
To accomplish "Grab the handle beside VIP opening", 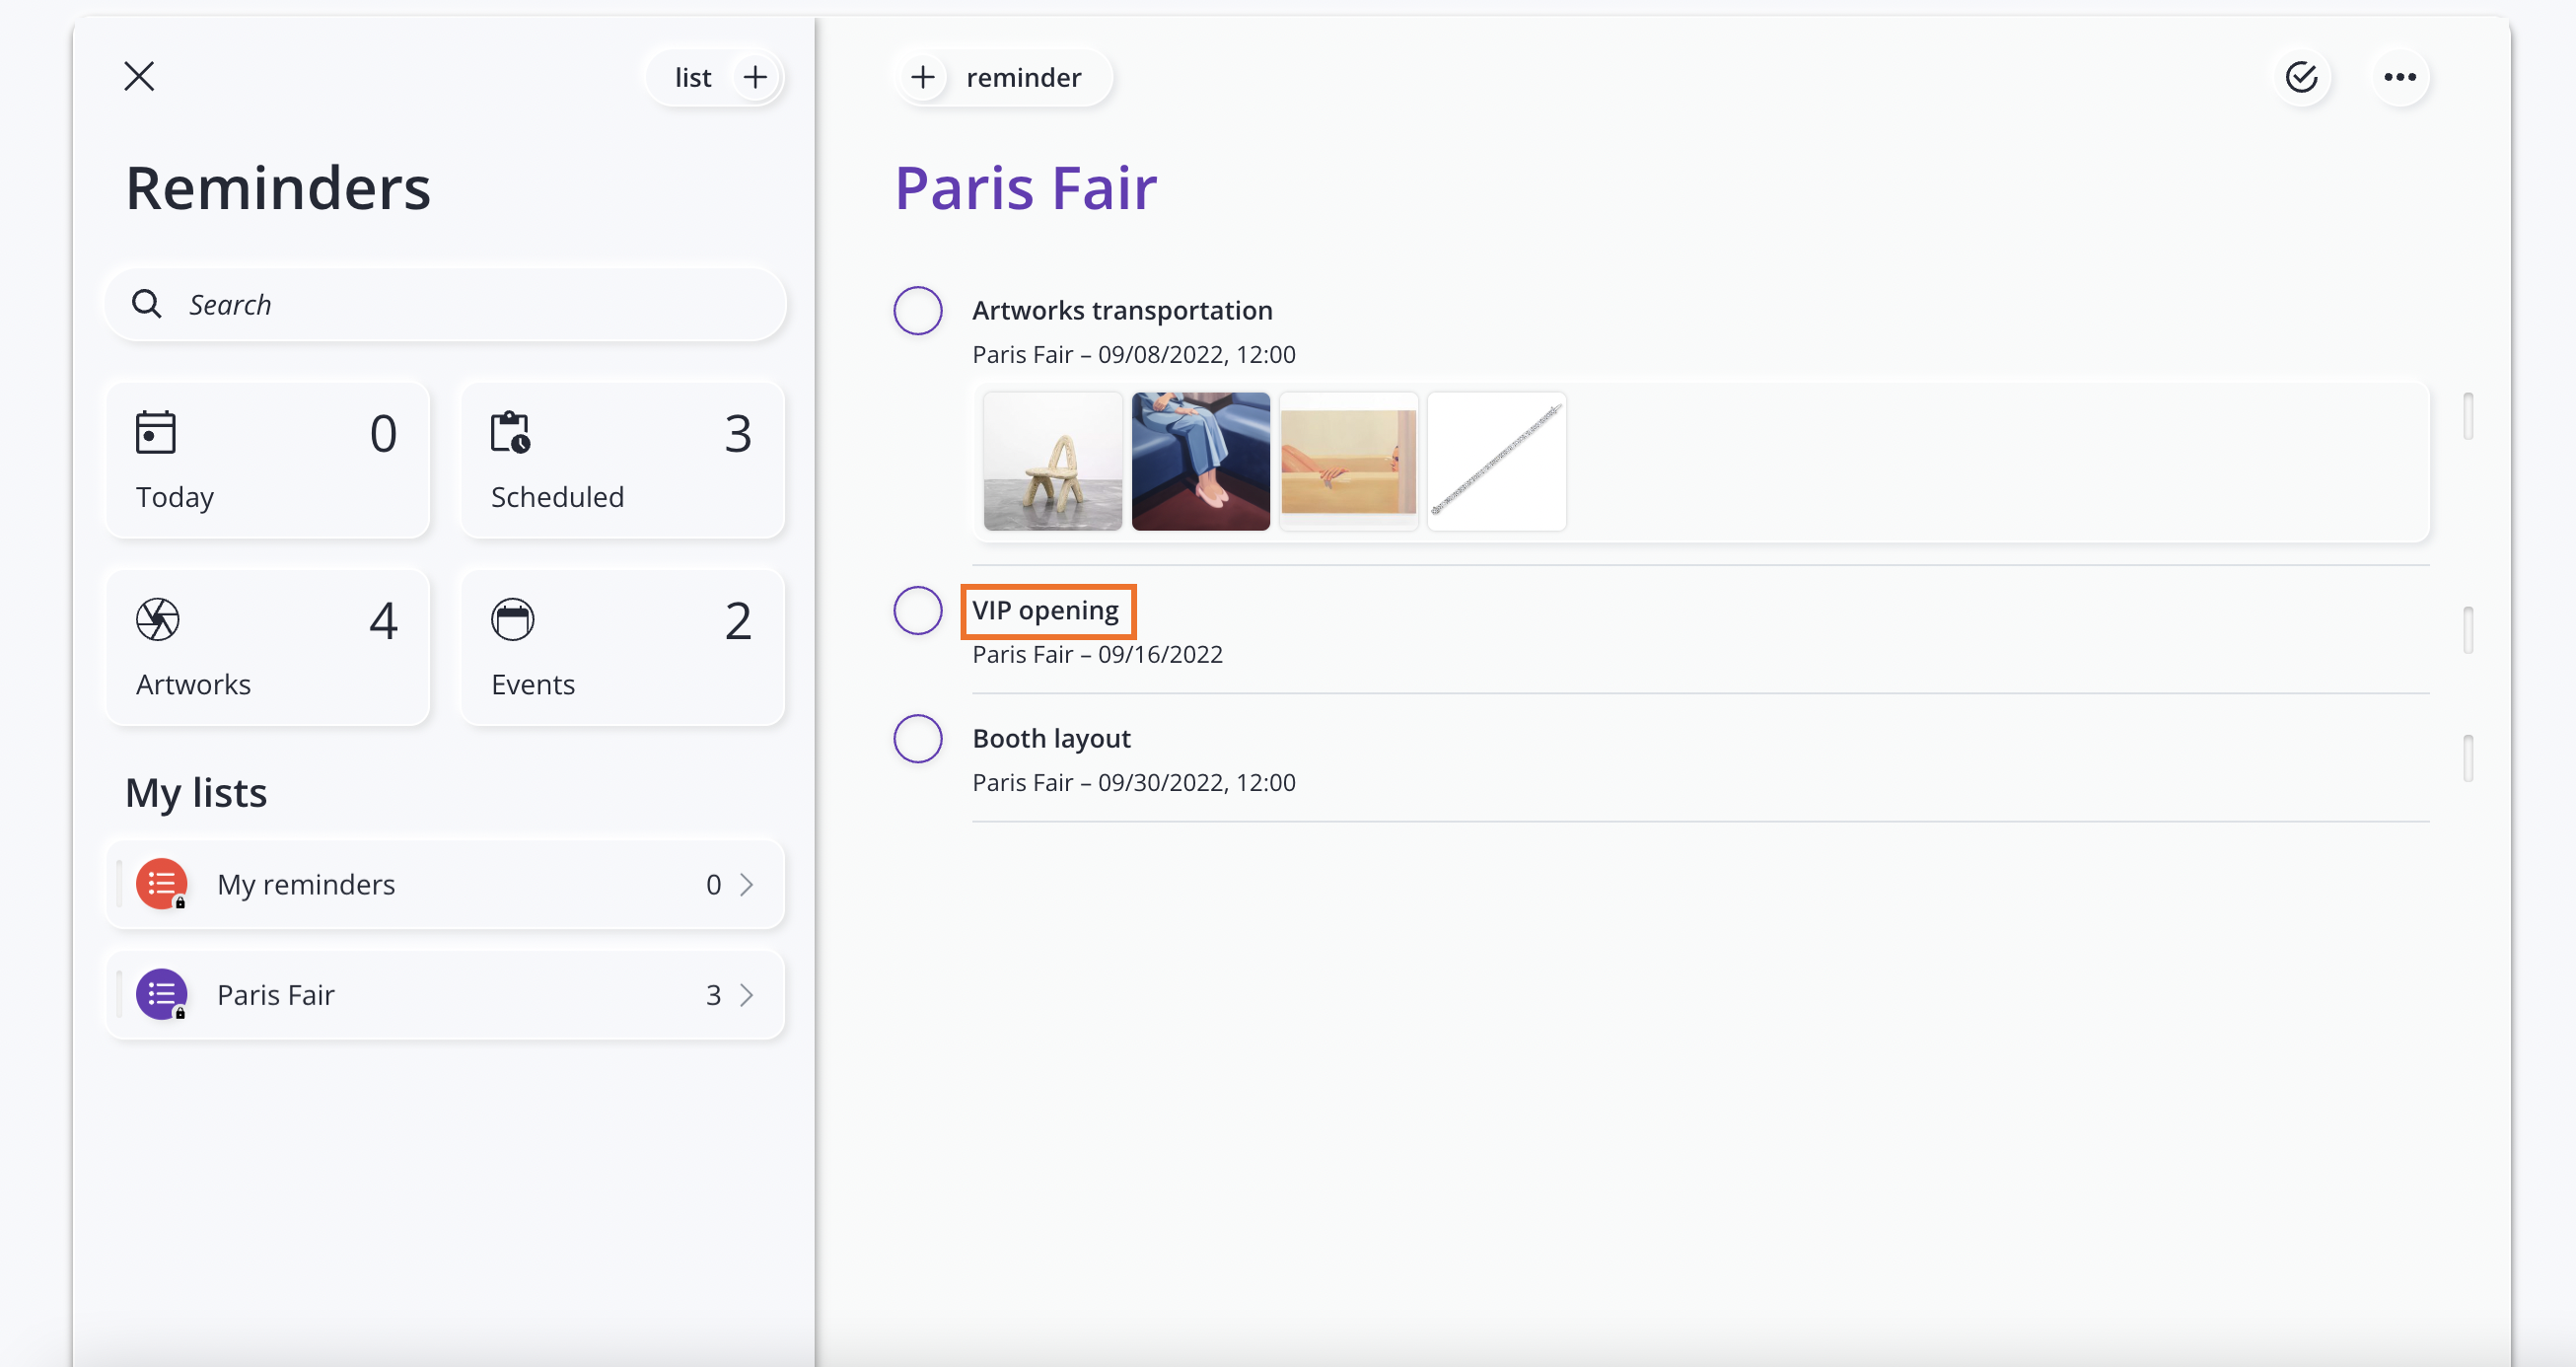I will [x=2468, y=630].
